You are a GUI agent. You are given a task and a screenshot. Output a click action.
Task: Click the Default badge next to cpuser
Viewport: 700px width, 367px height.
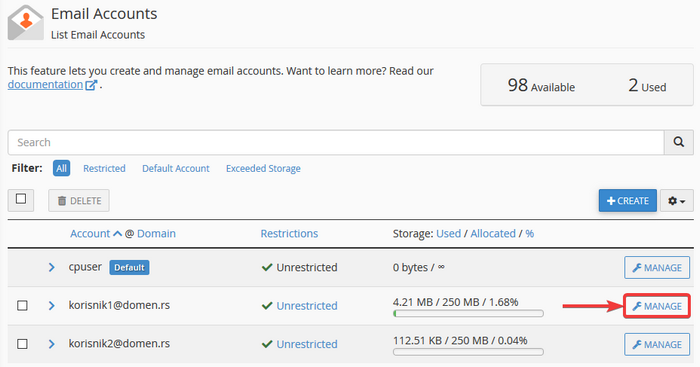[129, 267]
